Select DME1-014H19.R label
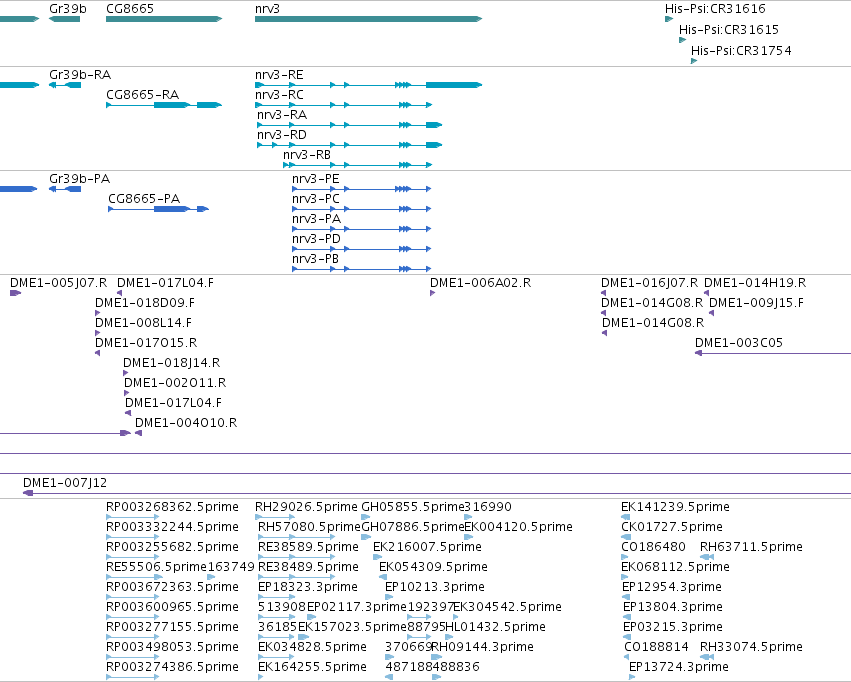 755,283
